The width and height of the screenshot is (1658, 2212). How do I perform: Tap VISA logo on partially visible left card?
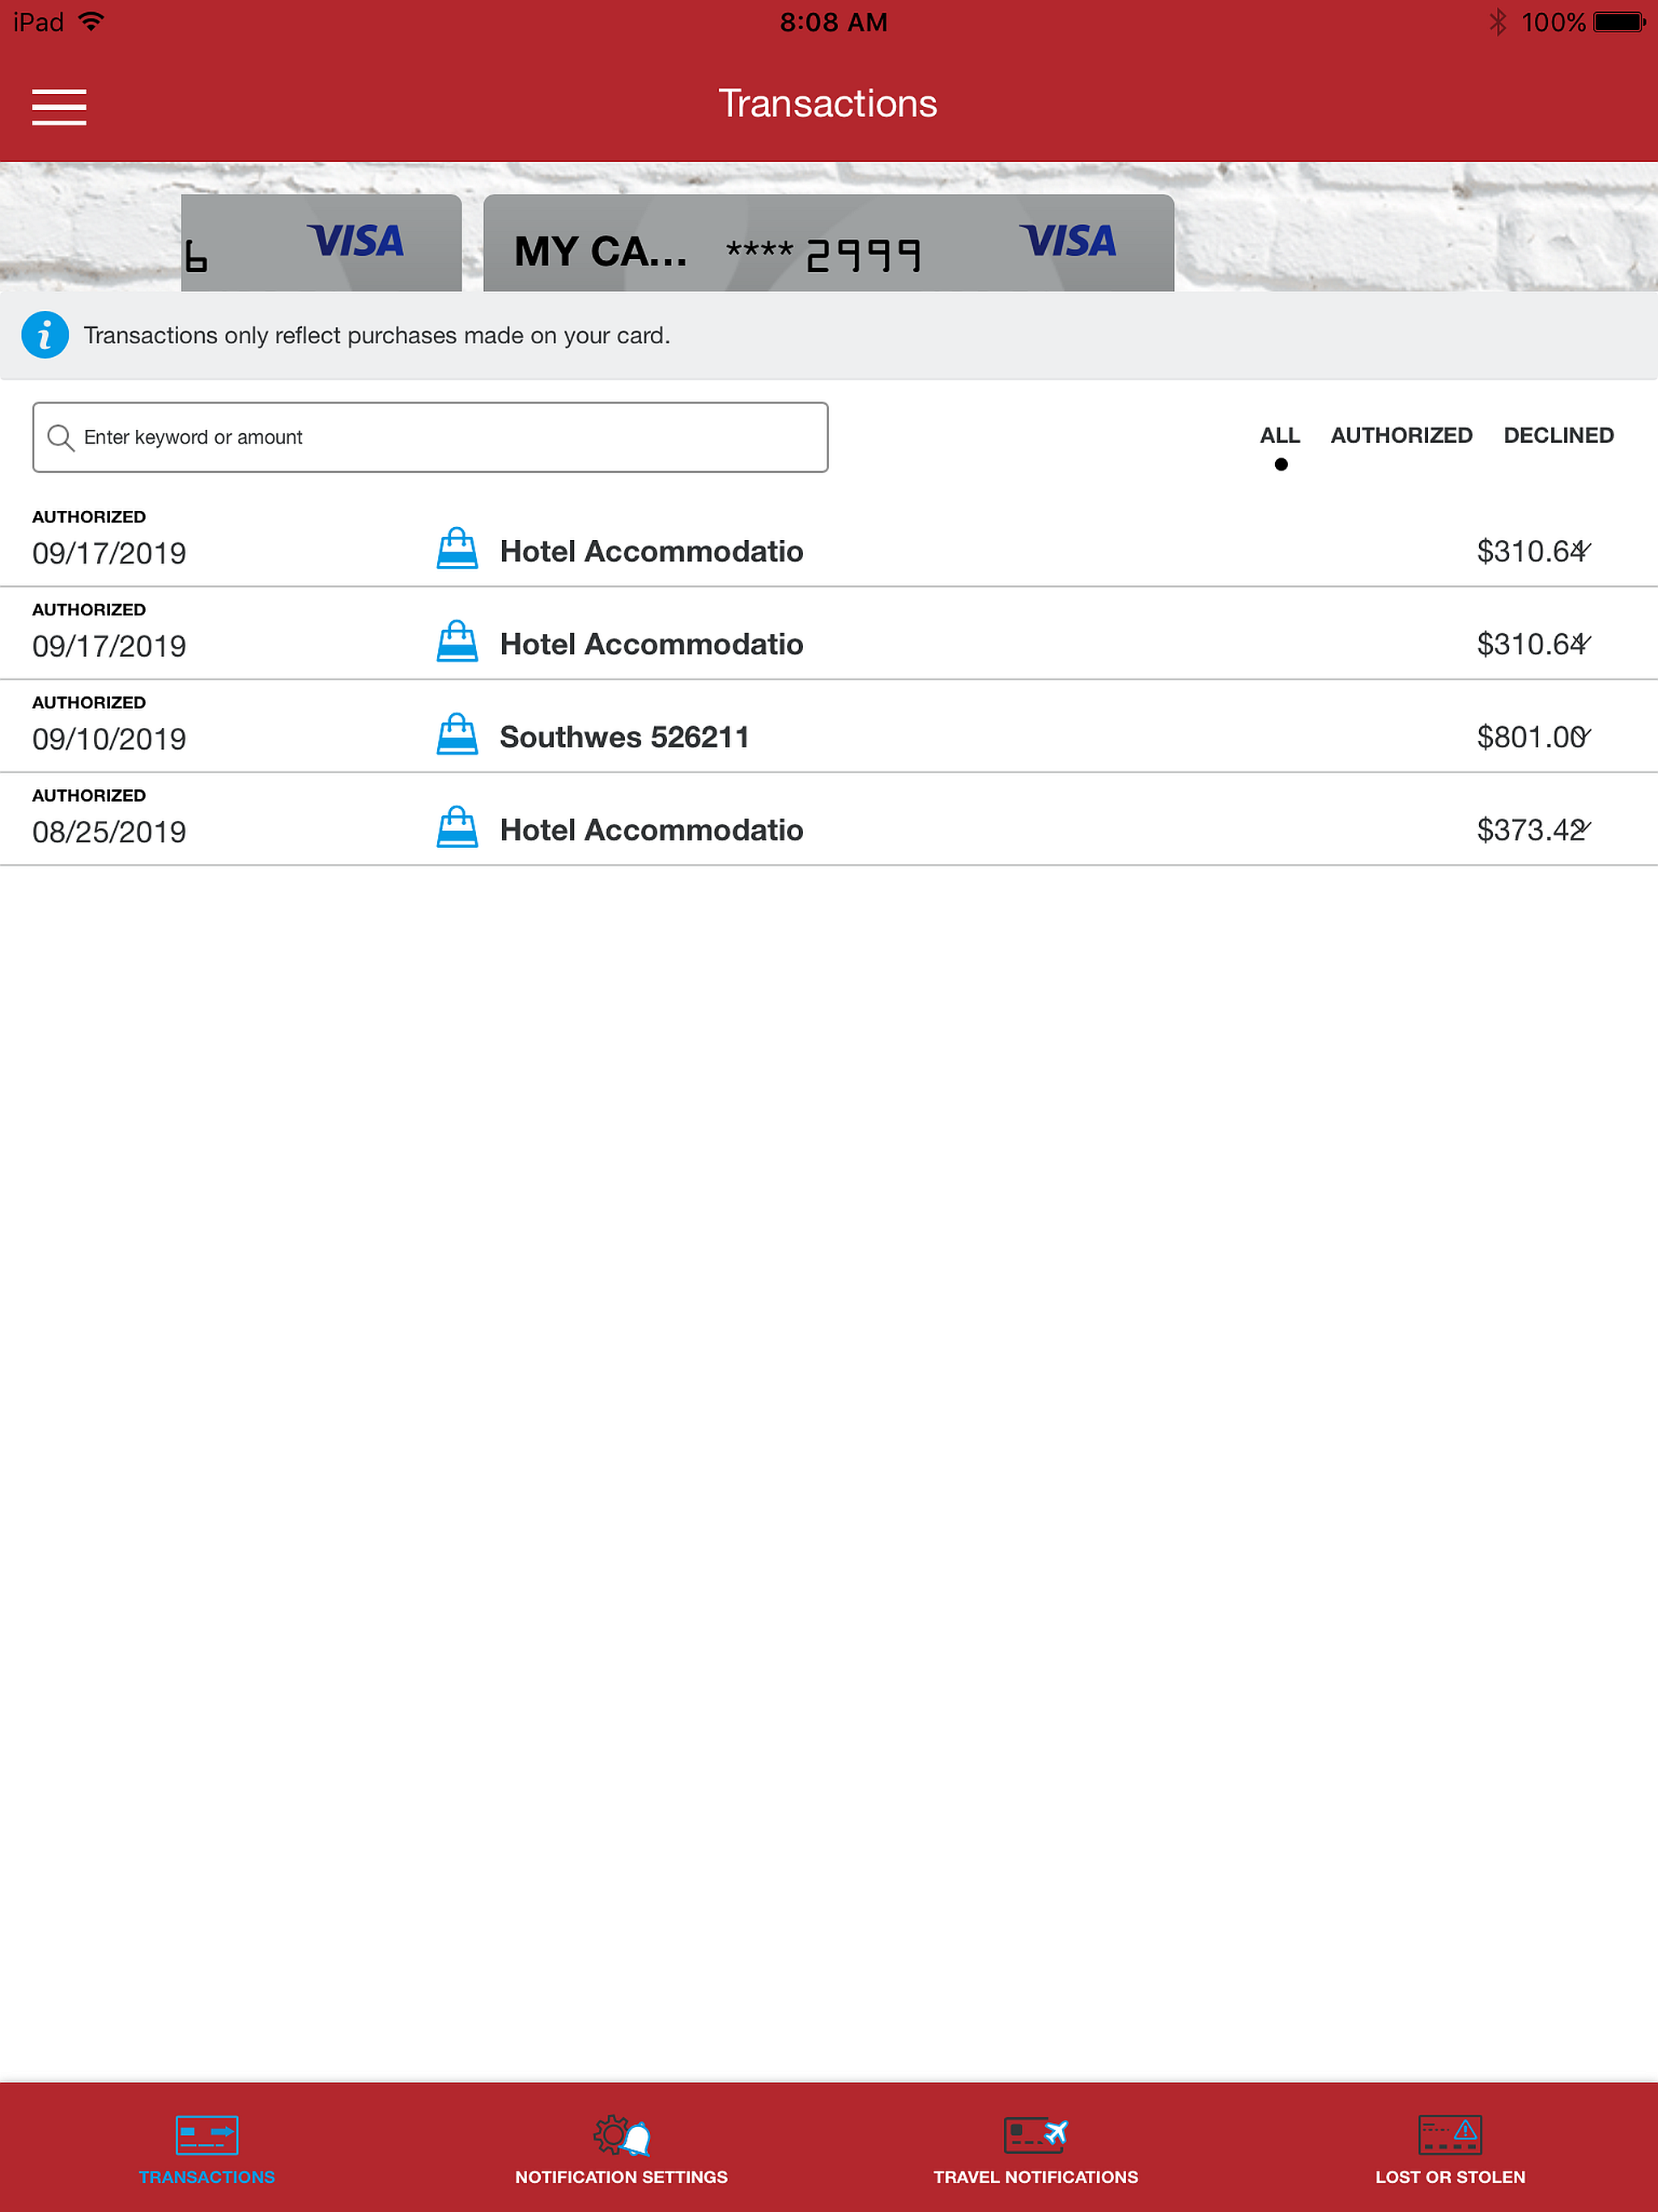[355, 241]
